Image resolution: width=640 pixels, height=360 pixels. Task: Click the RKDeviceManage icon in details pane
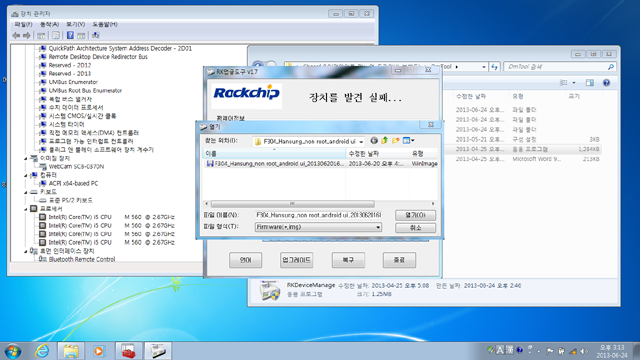click(270, 290)
